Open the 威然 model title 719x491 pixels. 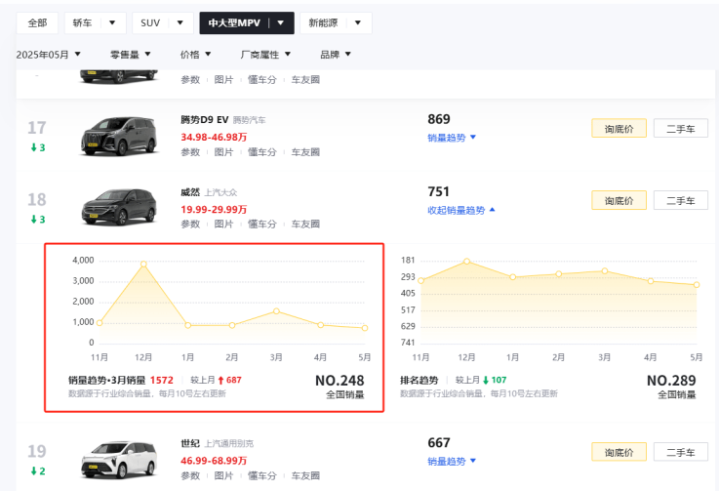[x=190, y=192]
